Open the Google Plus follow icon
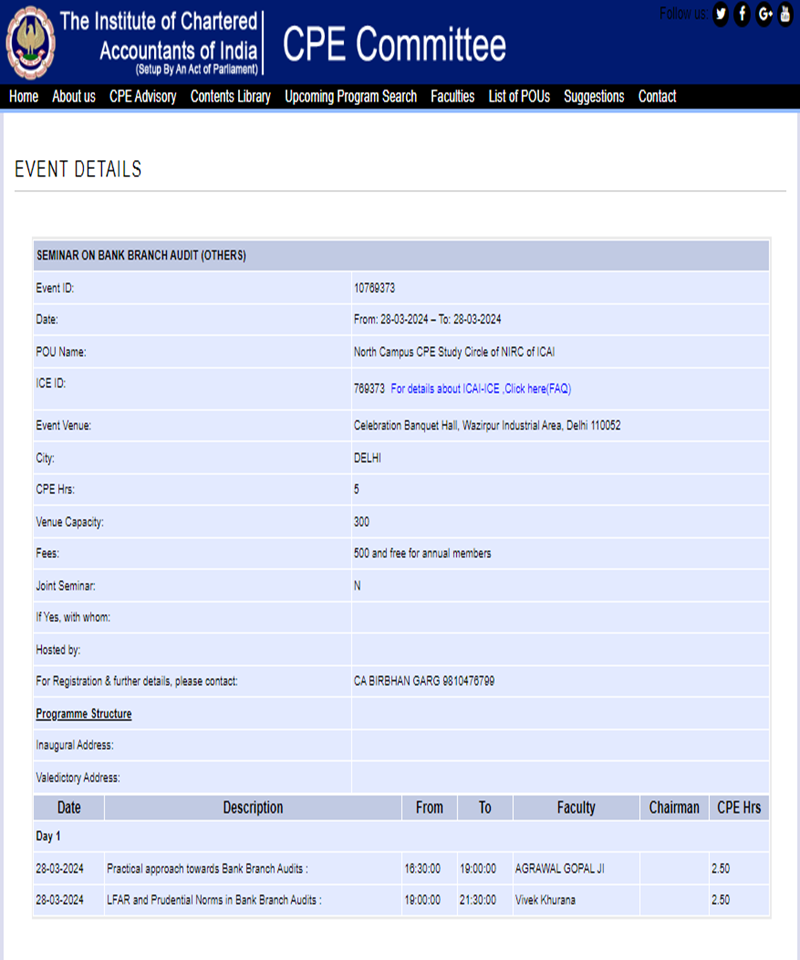800x960 pixels. tap(764, 13)
